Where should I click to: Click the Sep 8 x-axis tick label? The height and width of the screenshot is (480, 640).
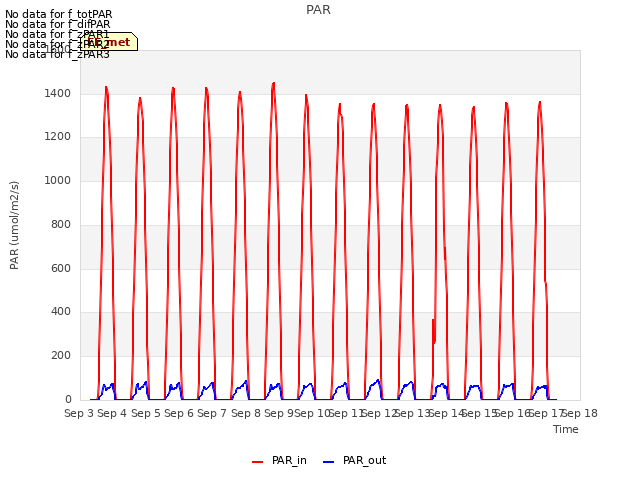tap(246, 413)
